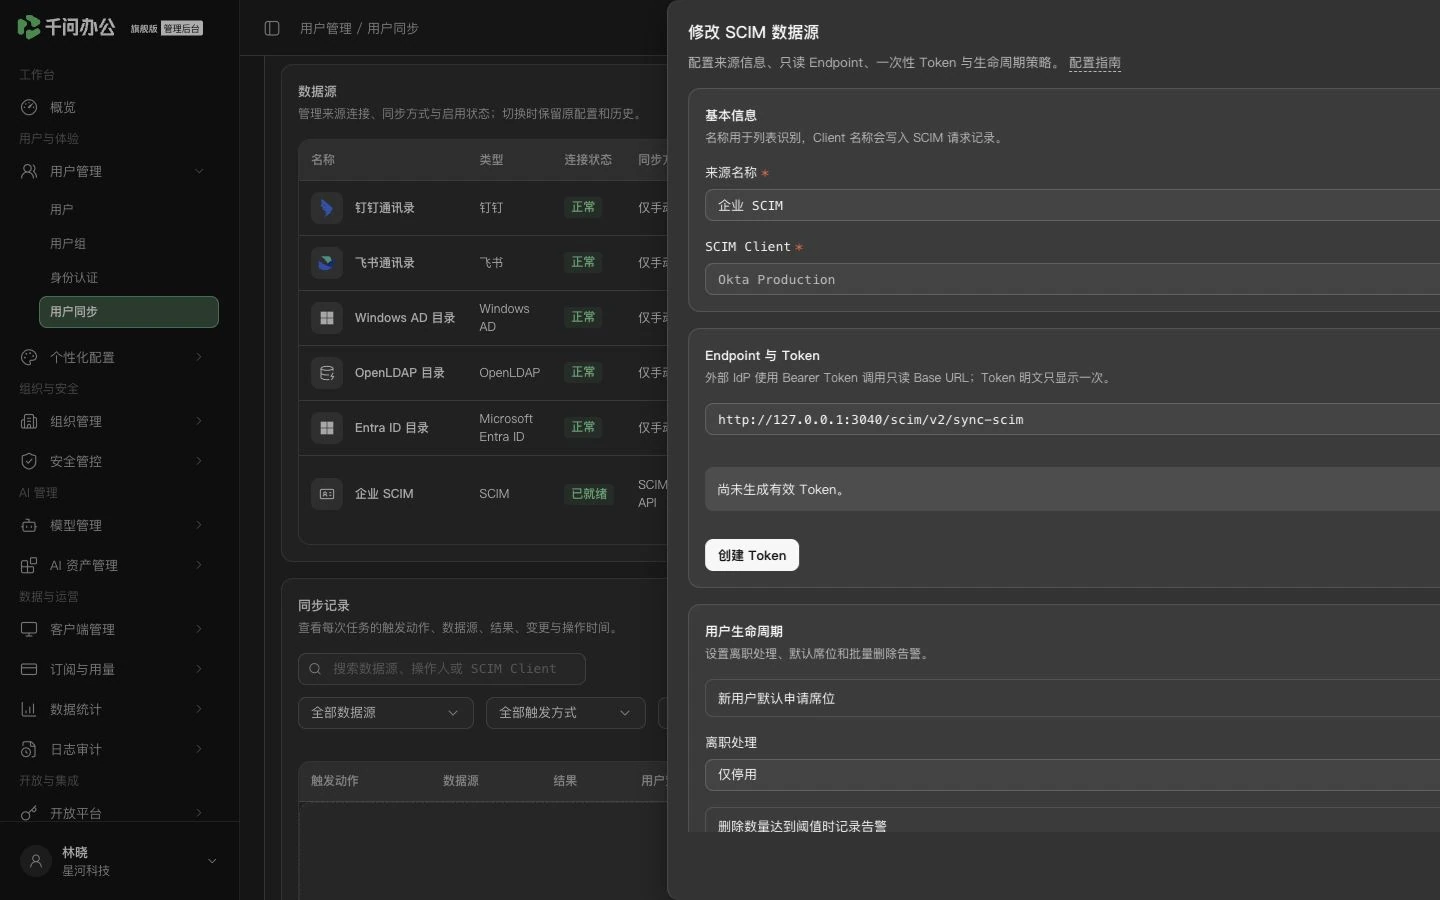Viewport: 1440px width, 900px height.
Task: Click the 钉钉通讯录 source icon
Action: pyautogui.click(x=327, y=208)
